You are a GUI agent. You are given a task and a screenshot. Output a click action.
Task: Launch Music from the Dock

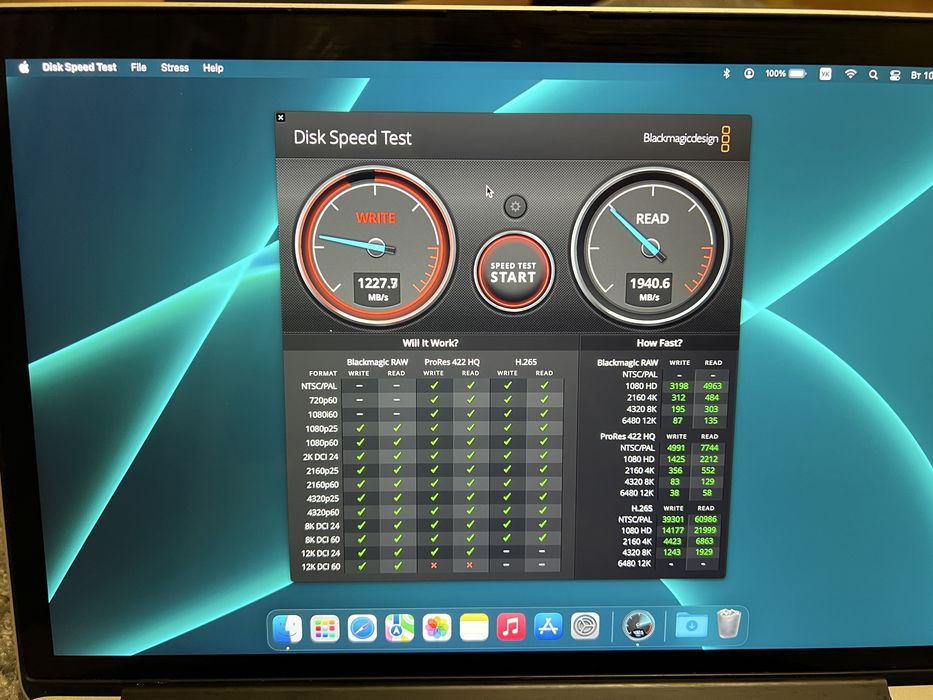coord(511,627)
